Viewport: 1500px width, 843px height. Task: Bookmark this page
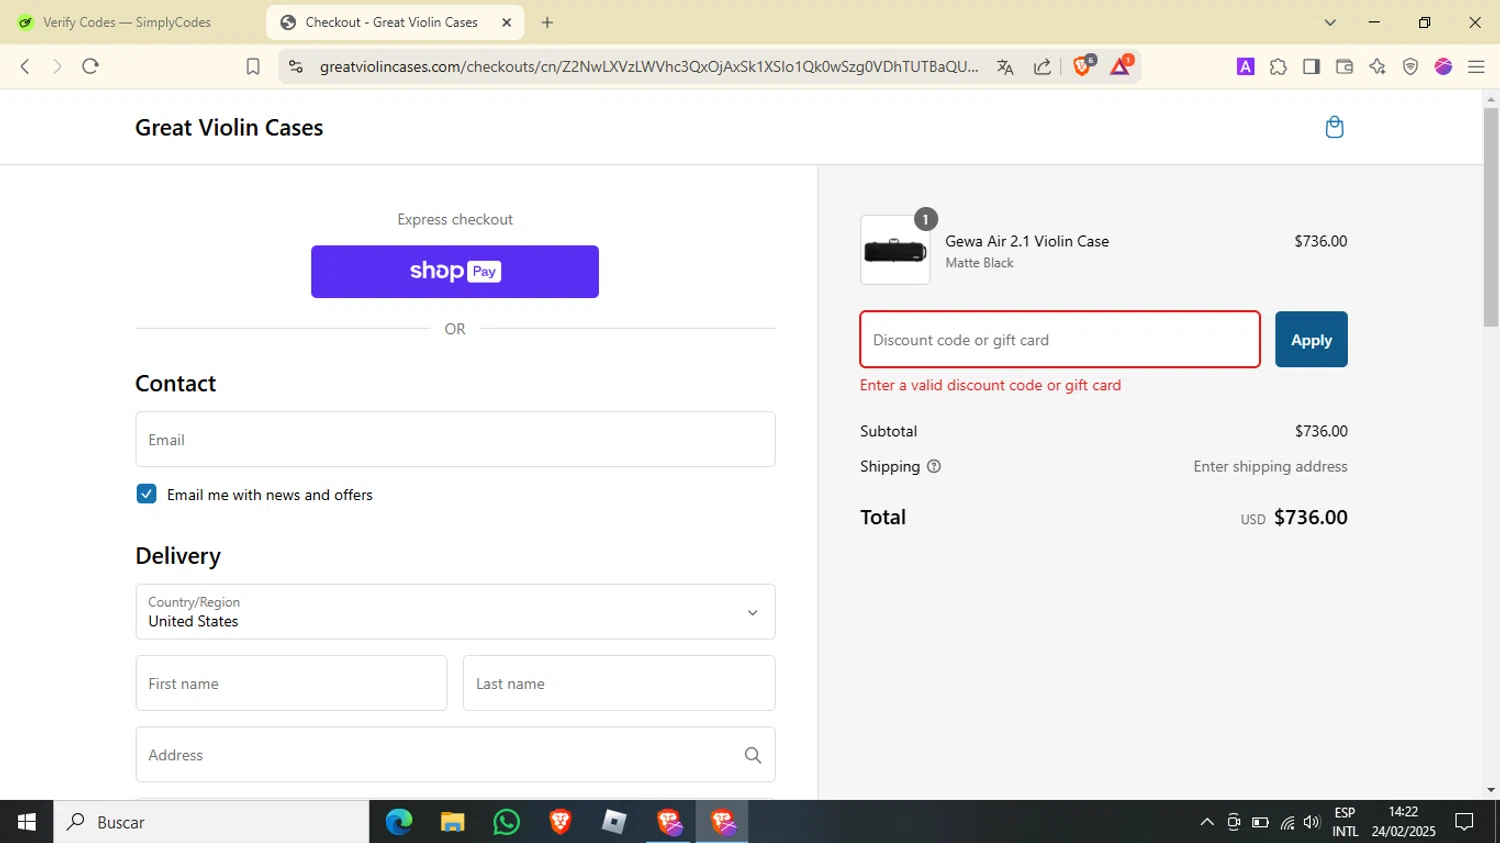(x=253, y=66)
